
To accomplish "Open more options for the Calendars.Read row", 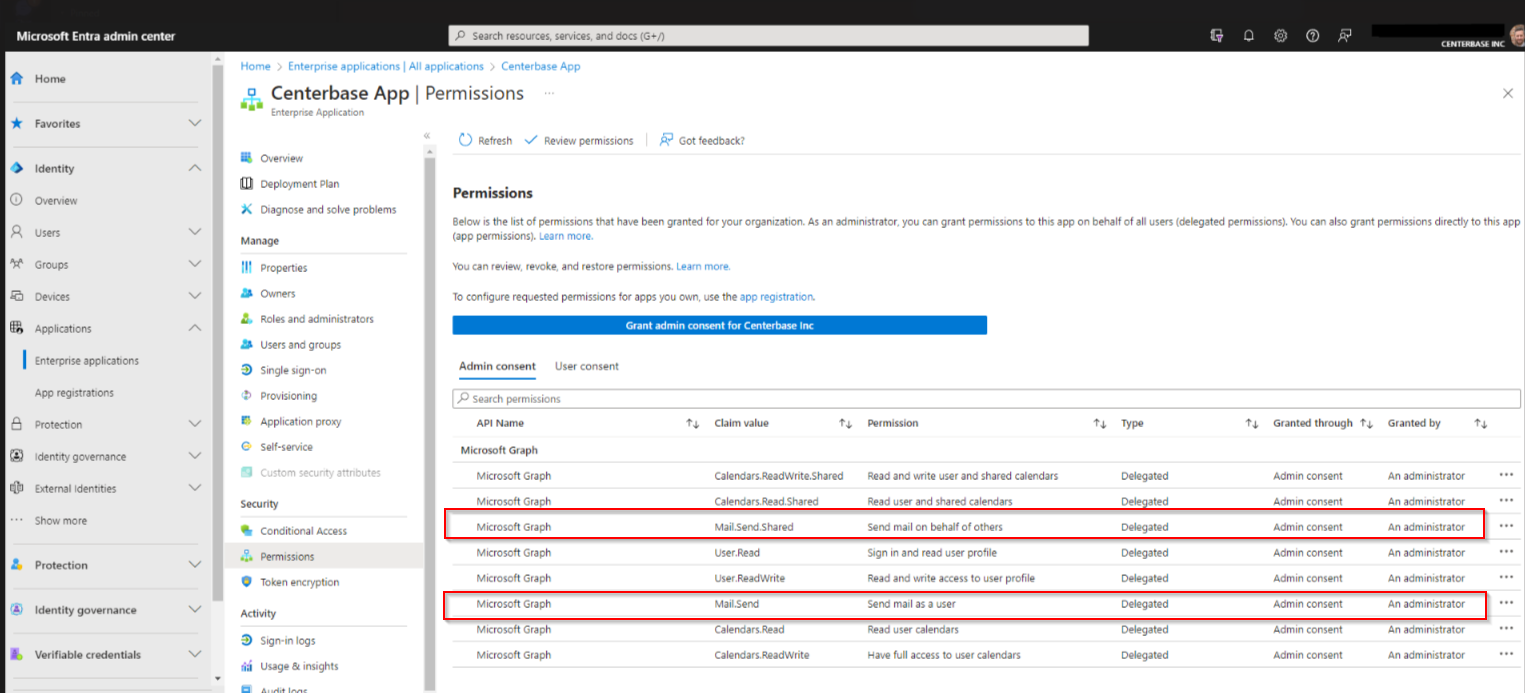I will click(x=1506, y=629).
